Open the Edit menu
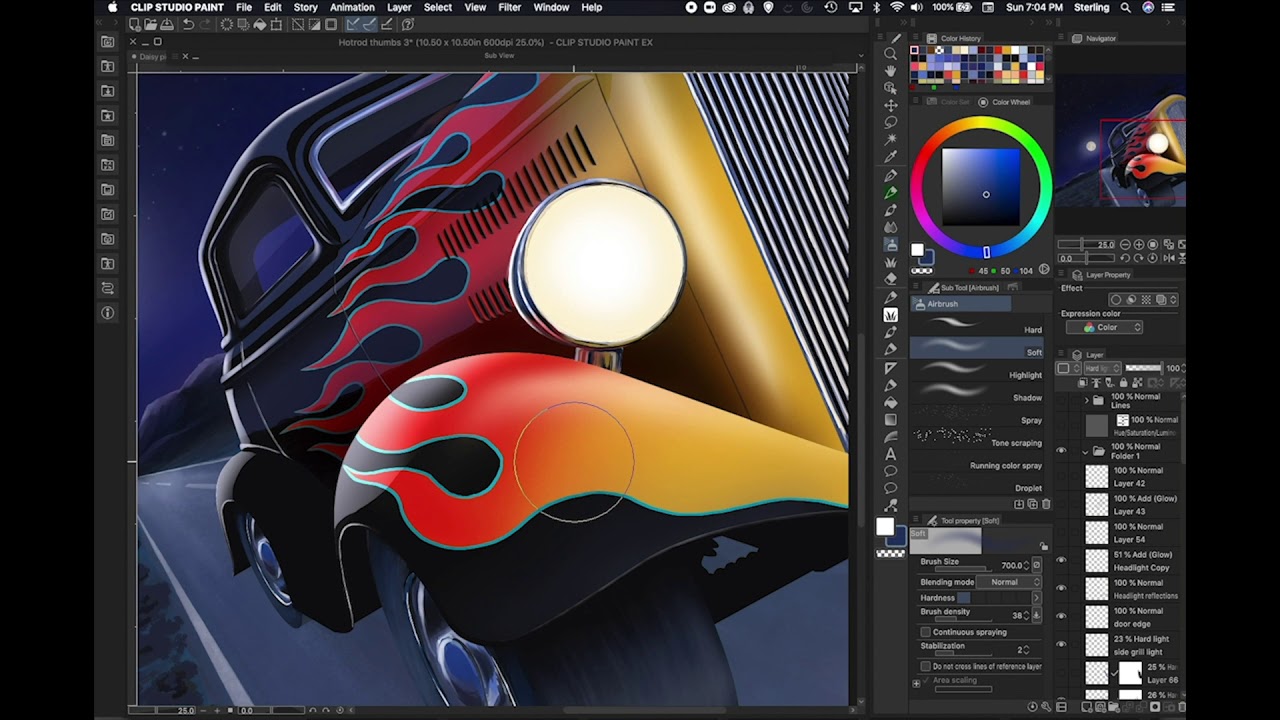 coord(273,7)
